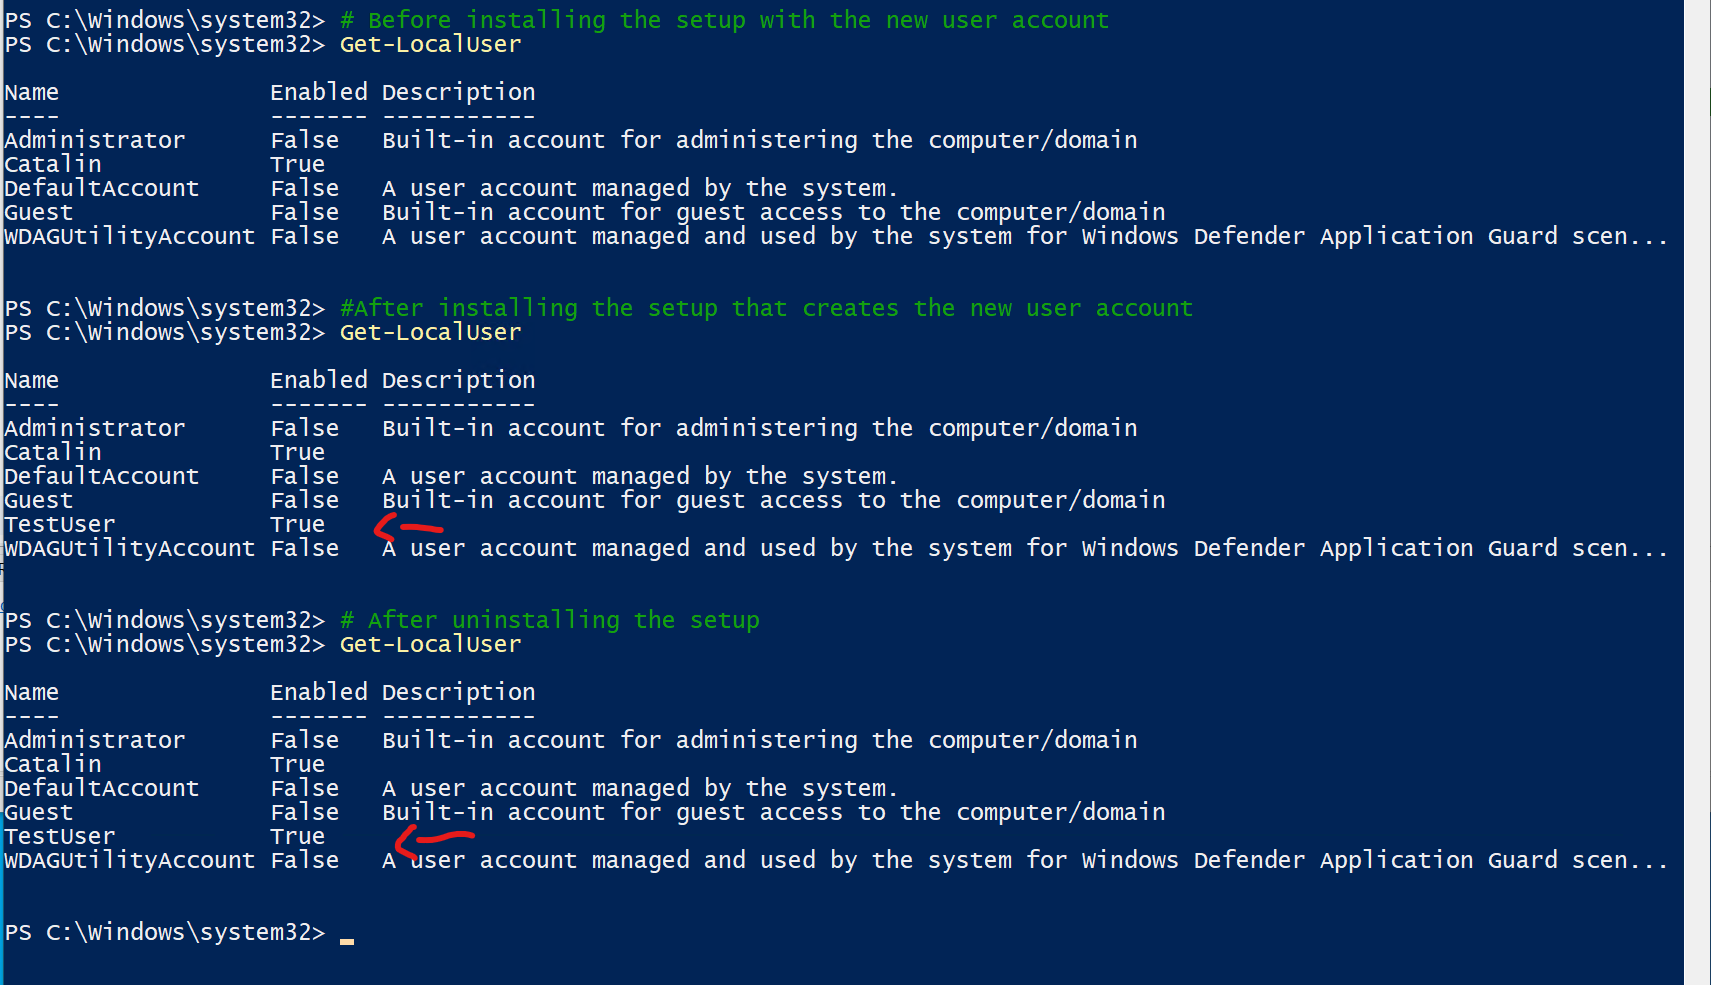Click WDAGUtilityAccount in the last user listing
The width and height of the screenshot is (1711, 985).
pos(130,861)
